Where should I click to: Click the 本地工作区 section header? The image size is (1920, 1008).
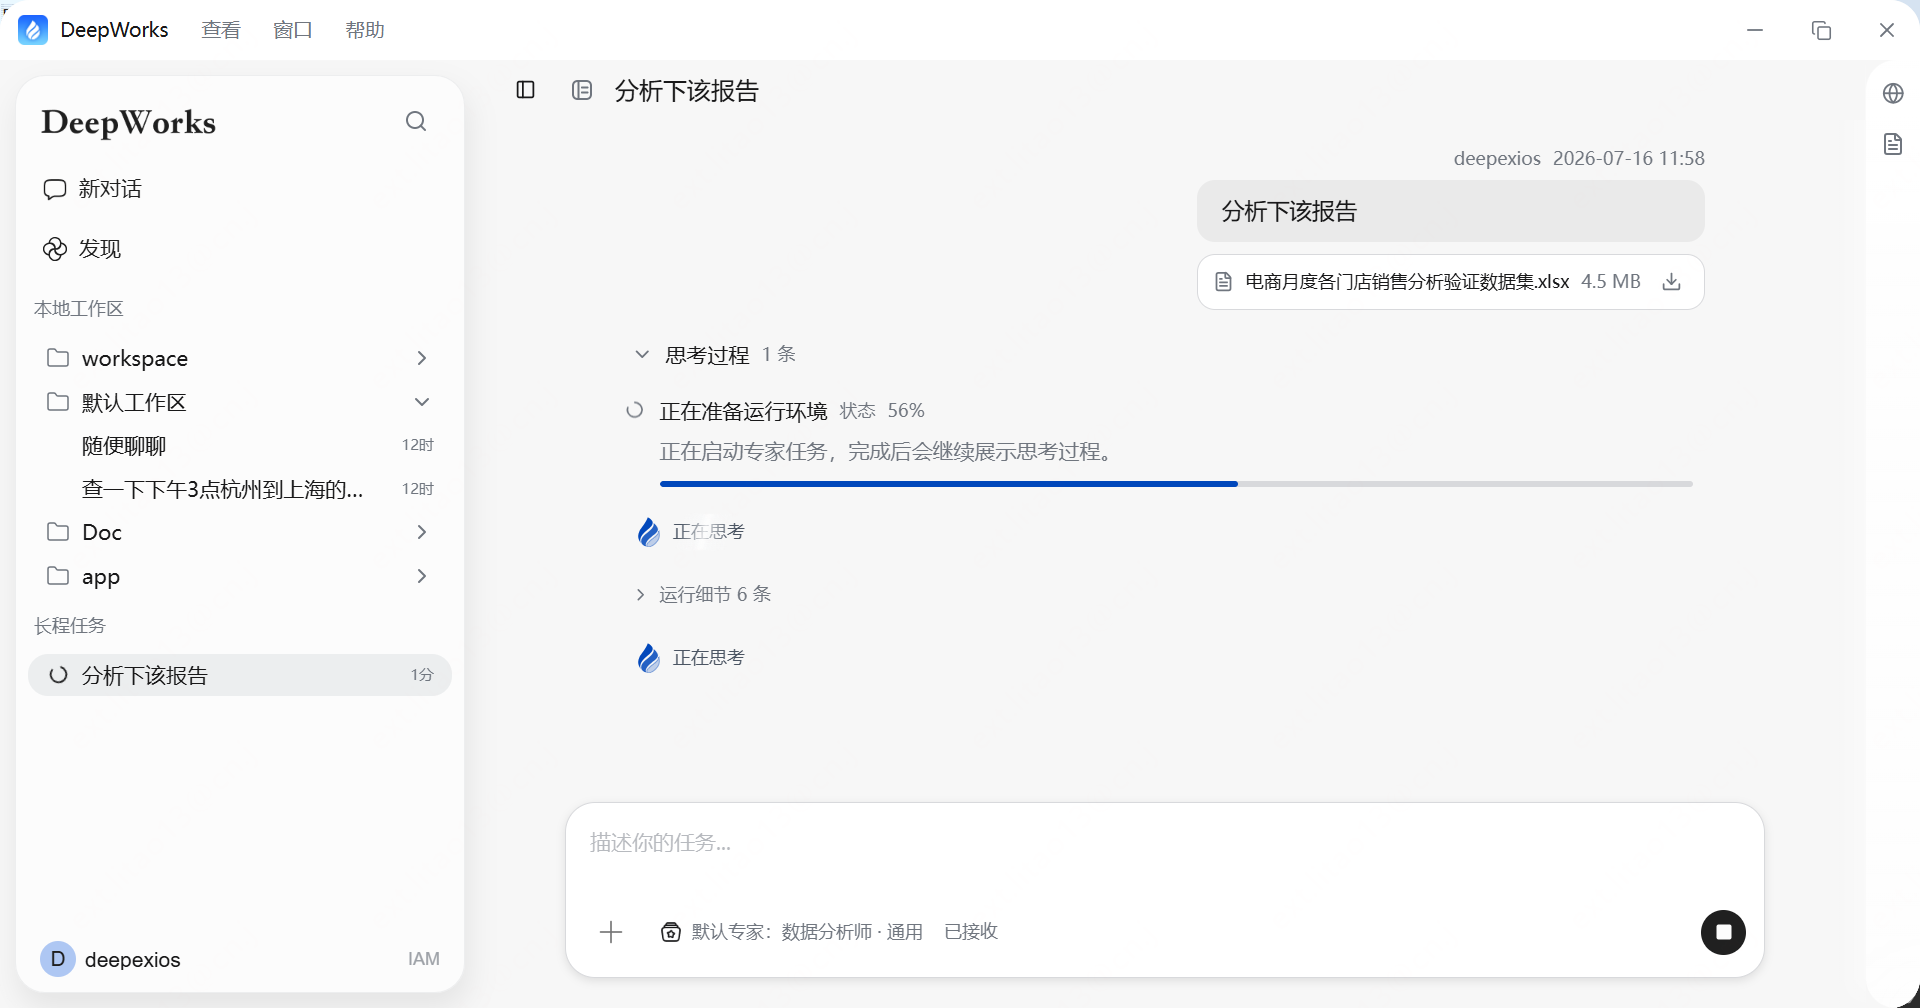click(78, 309)
